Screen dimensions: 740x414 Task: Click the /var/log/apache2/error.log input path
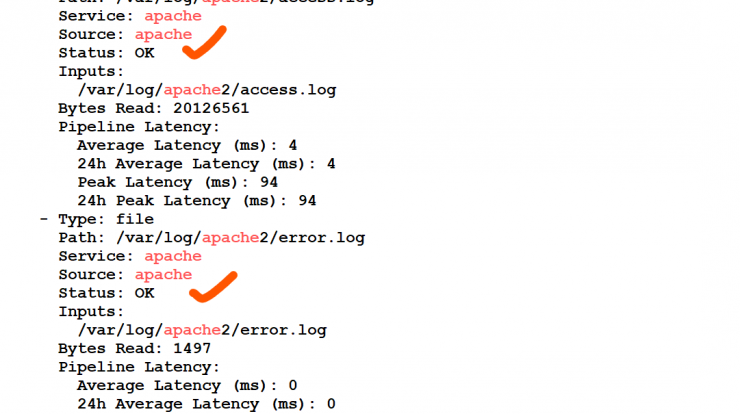202,330
